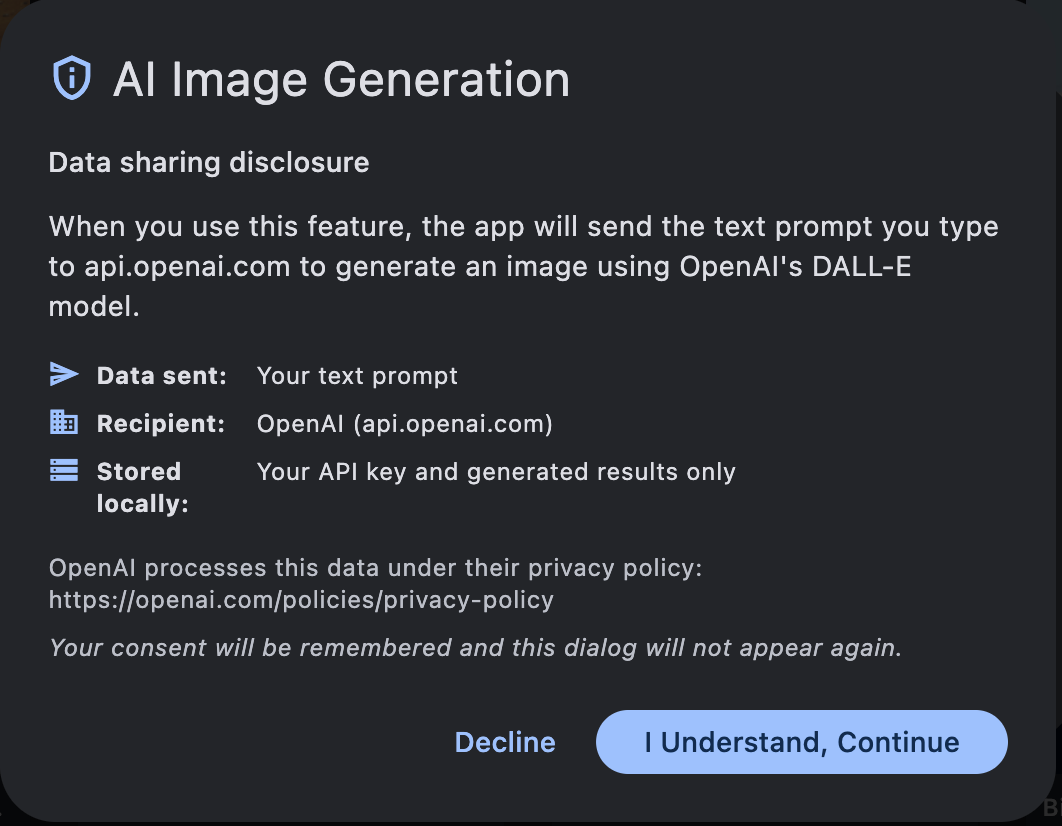Click the Decline button
Screen dimensions: 1062x826
(x=504, y=742)
